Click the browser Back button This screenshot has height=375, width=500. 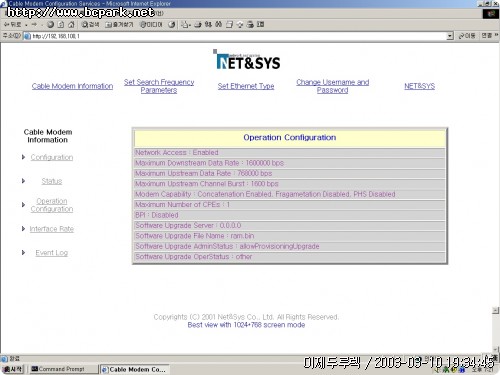pos(12,25)
